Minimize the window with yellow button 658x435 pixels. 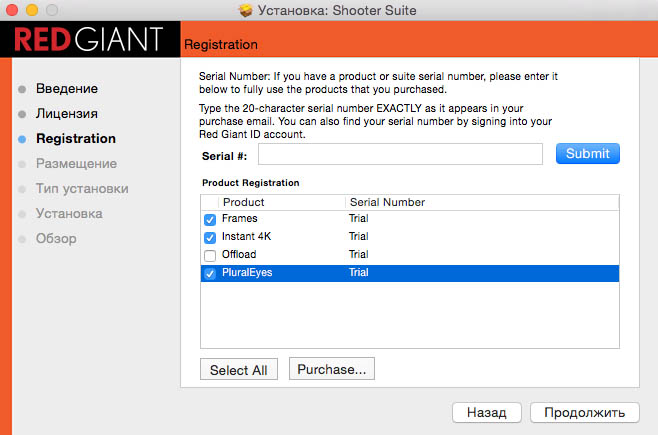pos(32,10)
